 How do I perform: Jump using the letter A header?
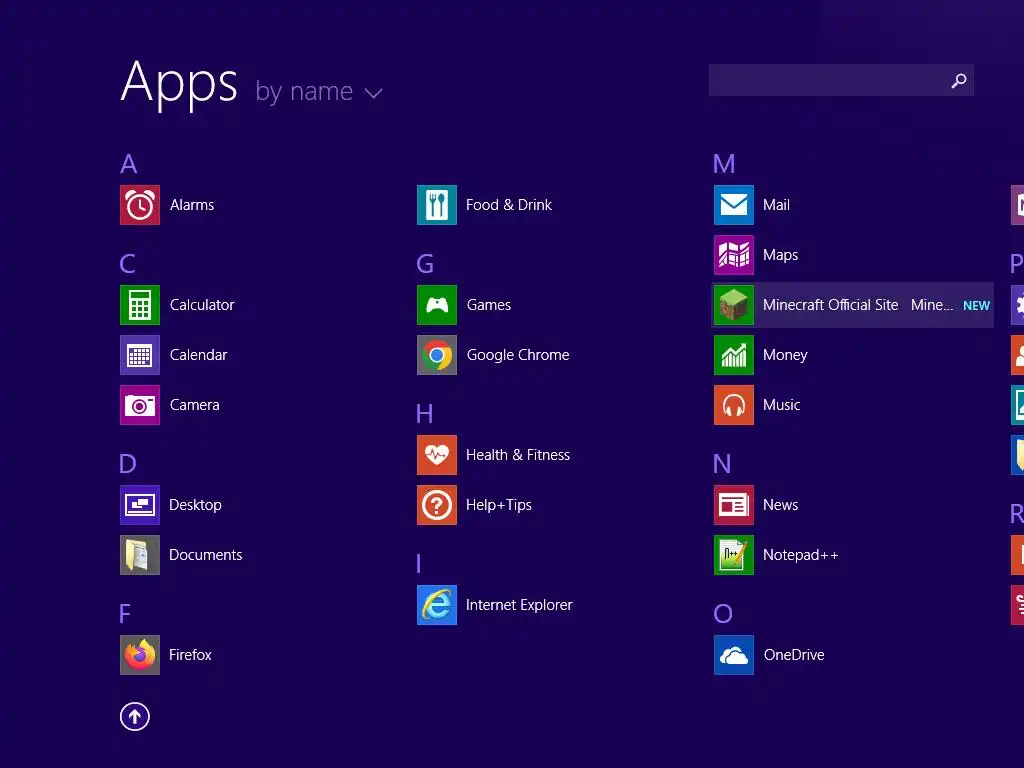(x=129, y=164)
